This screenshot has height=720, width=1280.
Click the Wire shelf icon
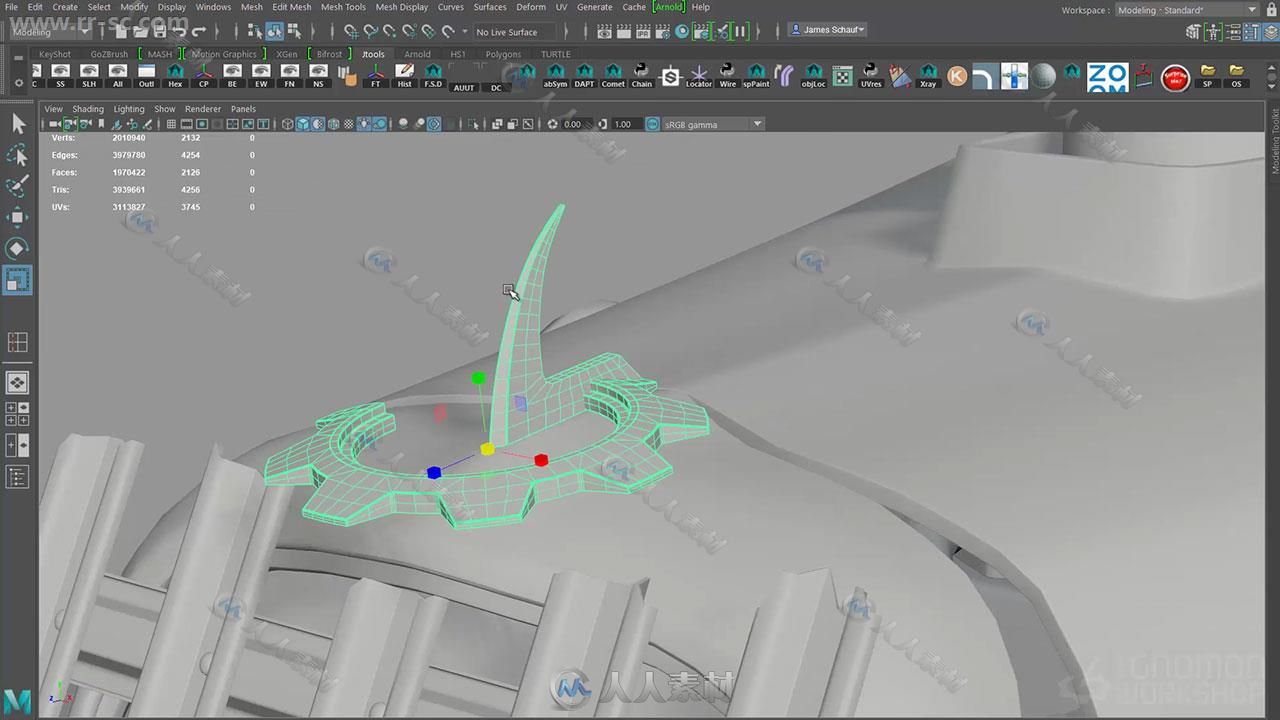(727, 76)
